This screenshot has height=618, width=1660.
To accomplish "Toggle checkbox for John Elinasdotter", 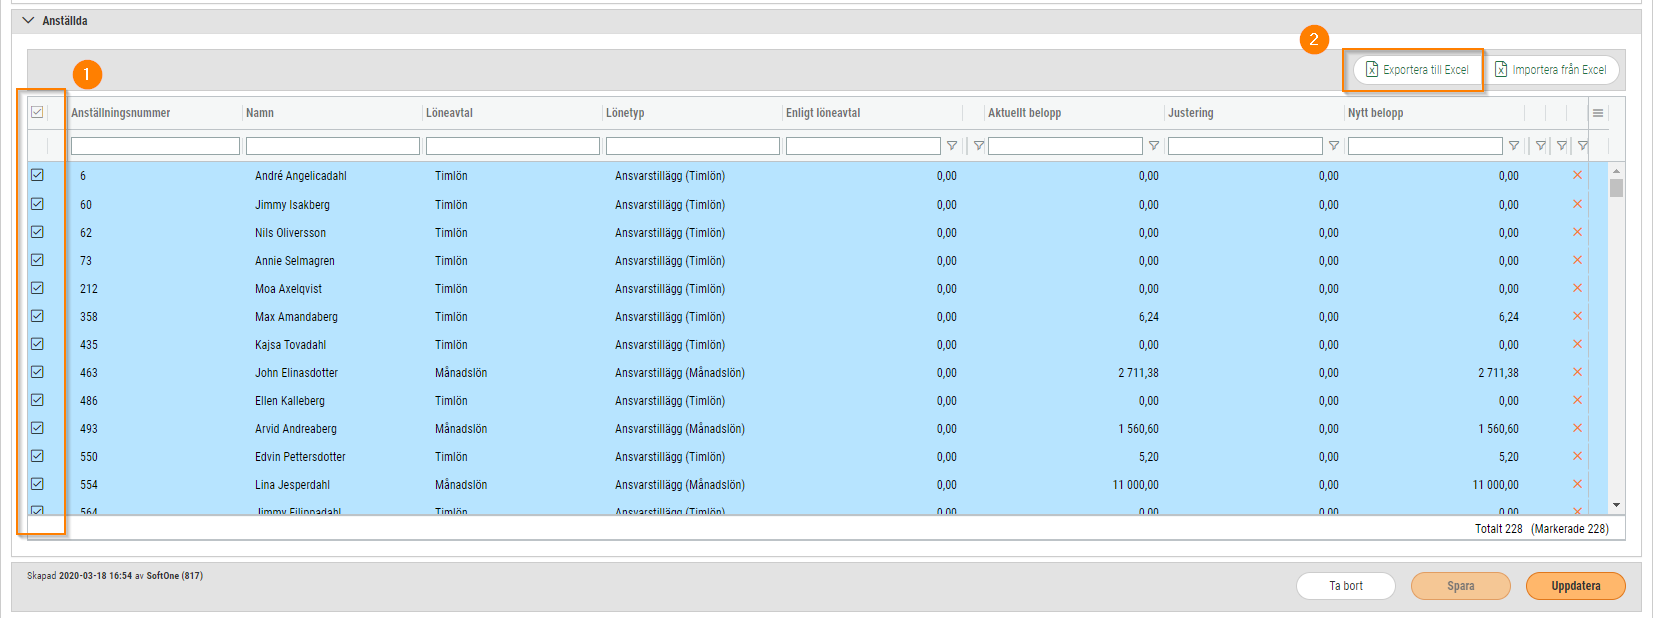I will tap(37, 372).
